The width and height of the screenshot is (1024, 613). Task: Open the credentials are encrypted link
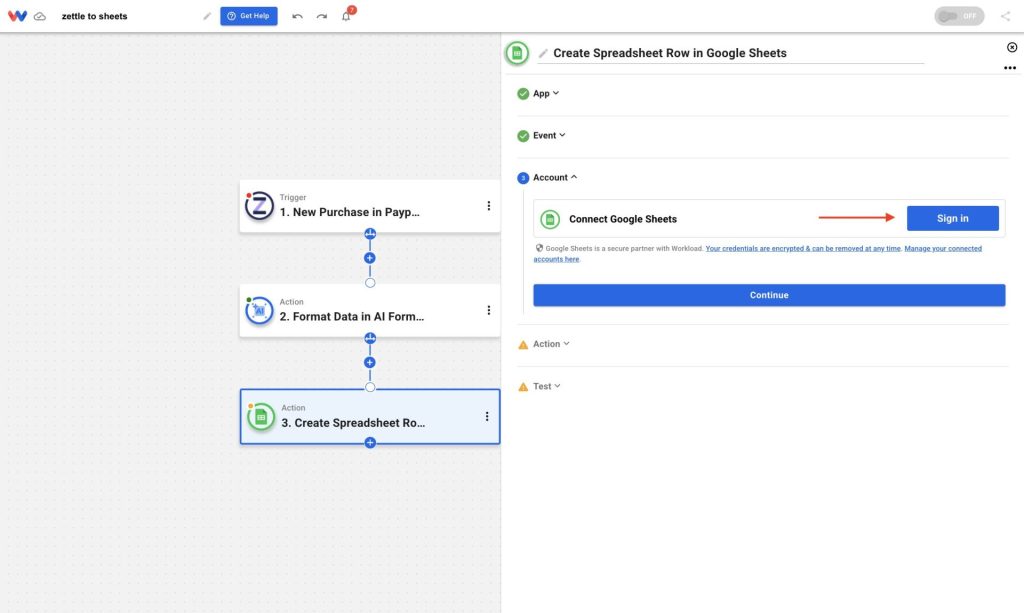pyautogui.click(x=803, y=249)
